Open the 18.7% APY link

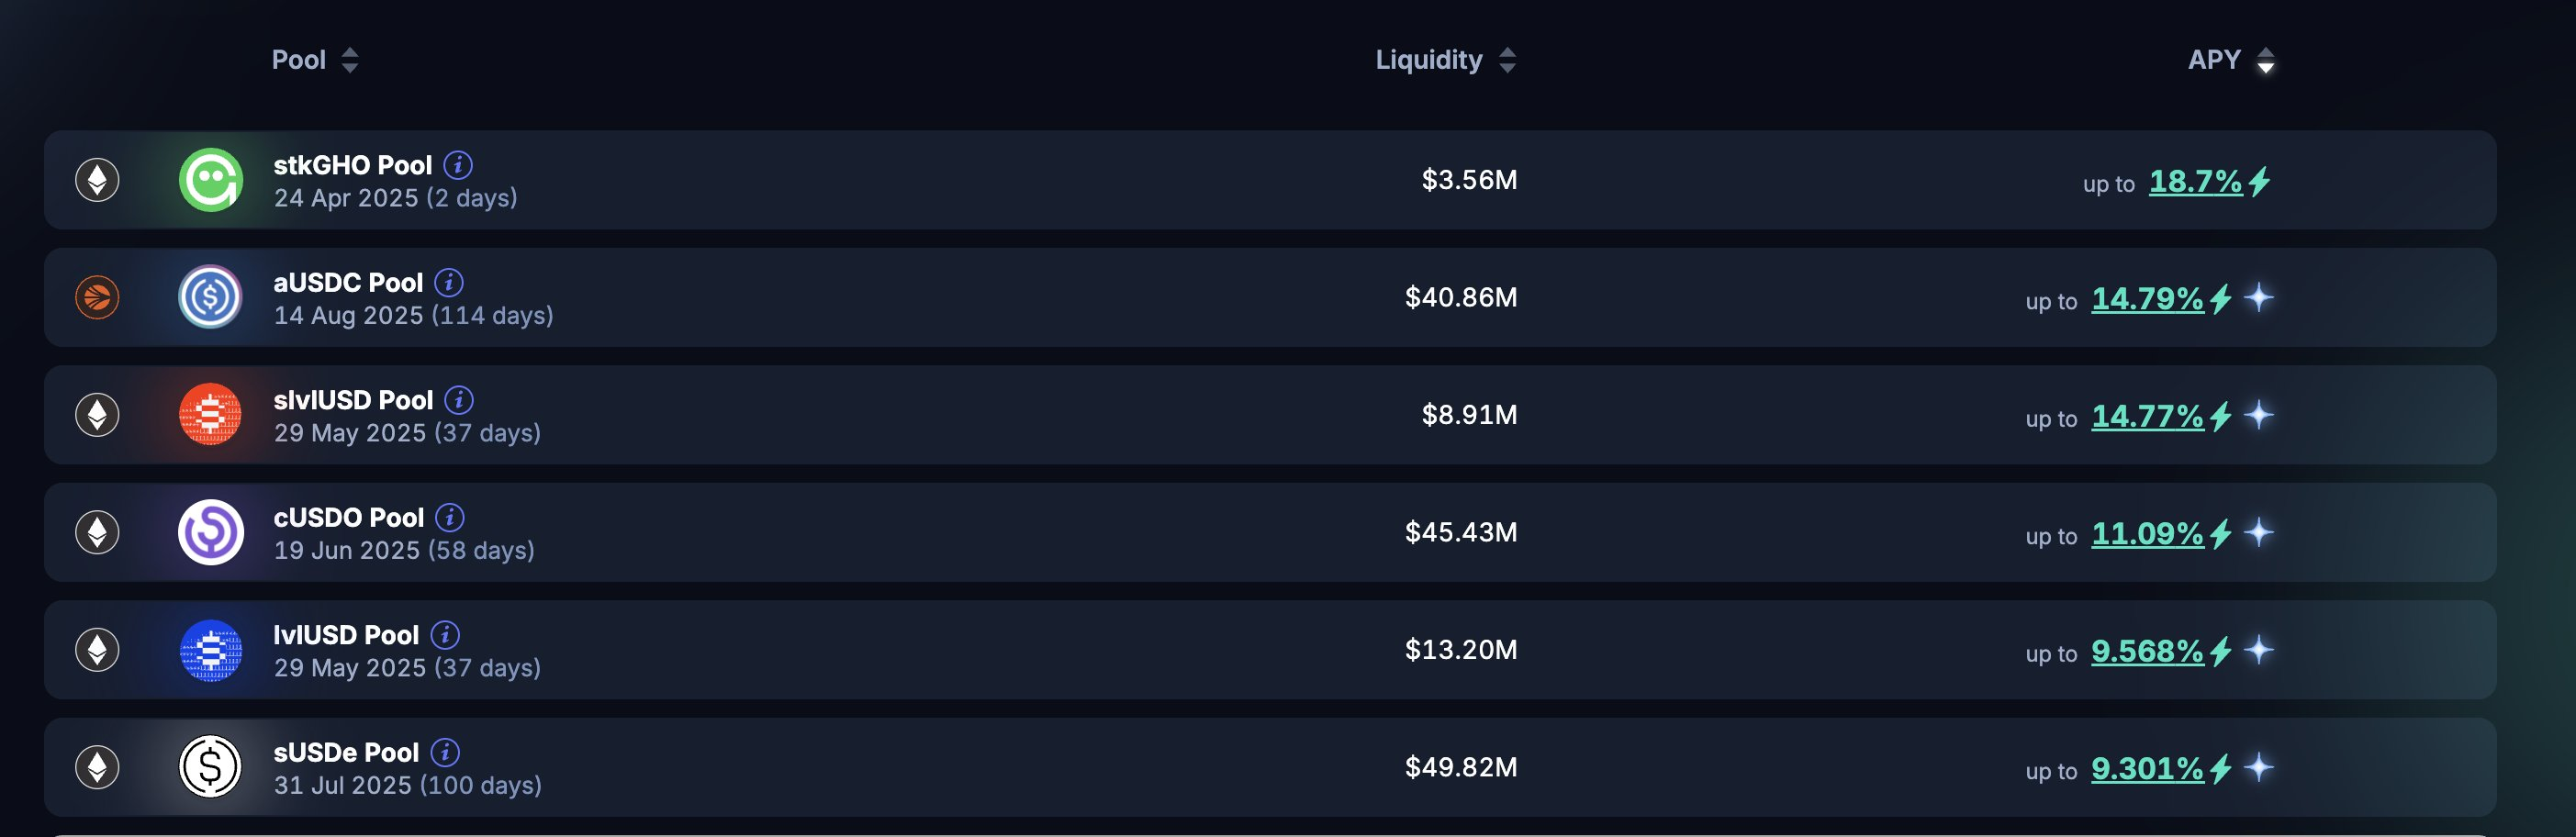tap(2195, 181)
